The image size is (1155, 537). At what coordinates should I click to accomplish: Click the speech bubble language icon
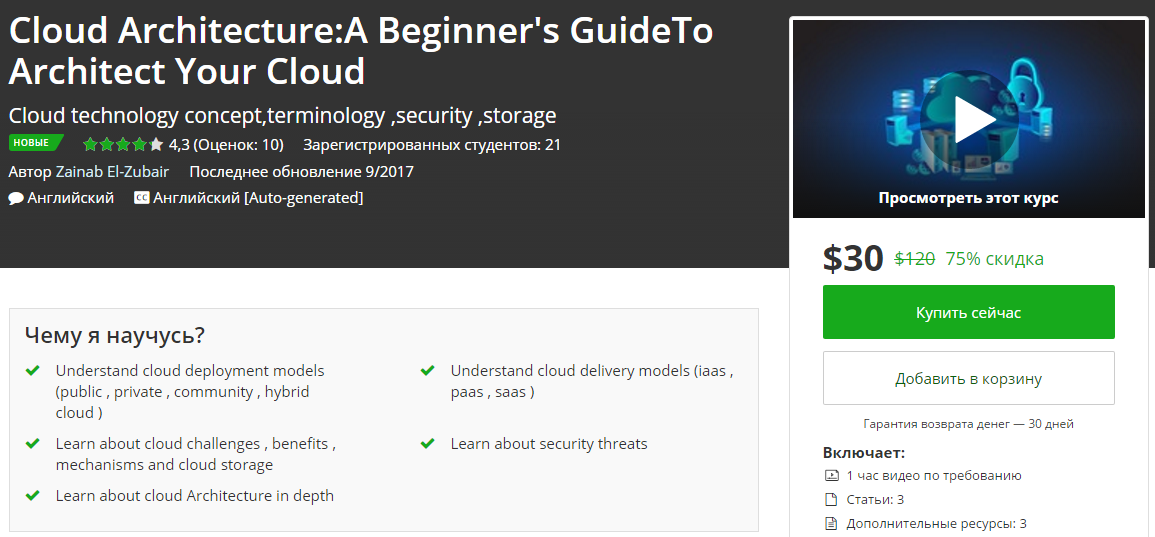16,198
